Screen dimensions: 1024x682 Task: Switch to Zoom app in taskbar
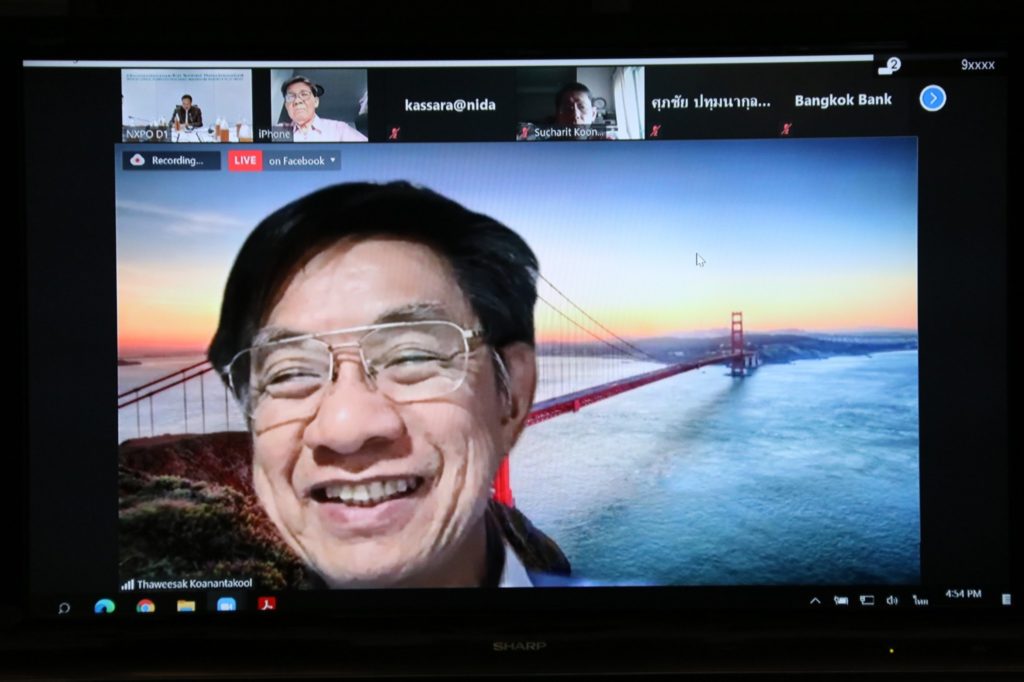(x=226, y=604)
